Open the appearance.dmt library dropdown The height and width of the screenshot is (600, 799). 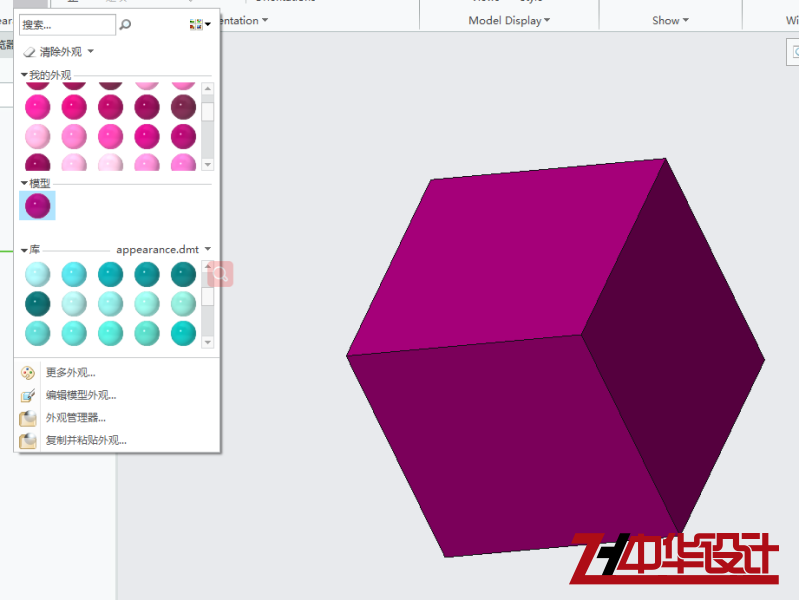208,249
